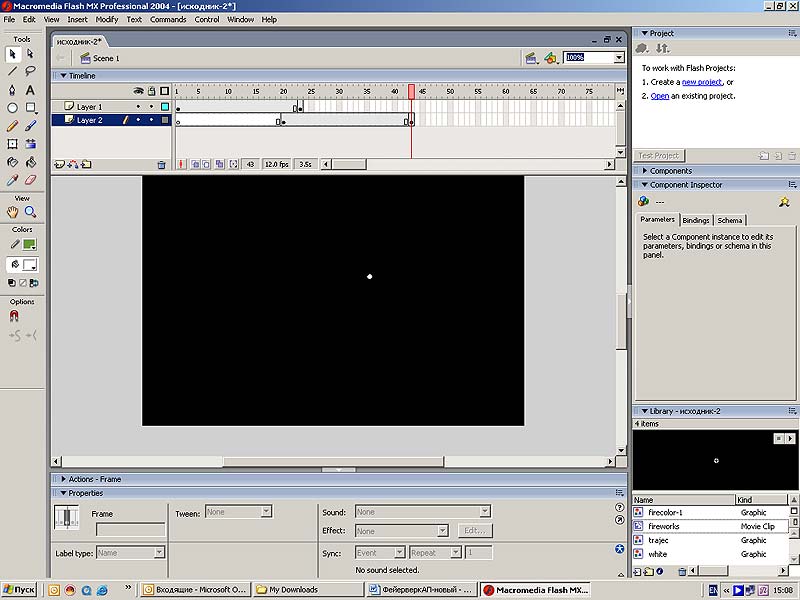The height and width of the screenshot is (600, 800).
Task: Play the Library preview animation
Action: coord(791,438)
